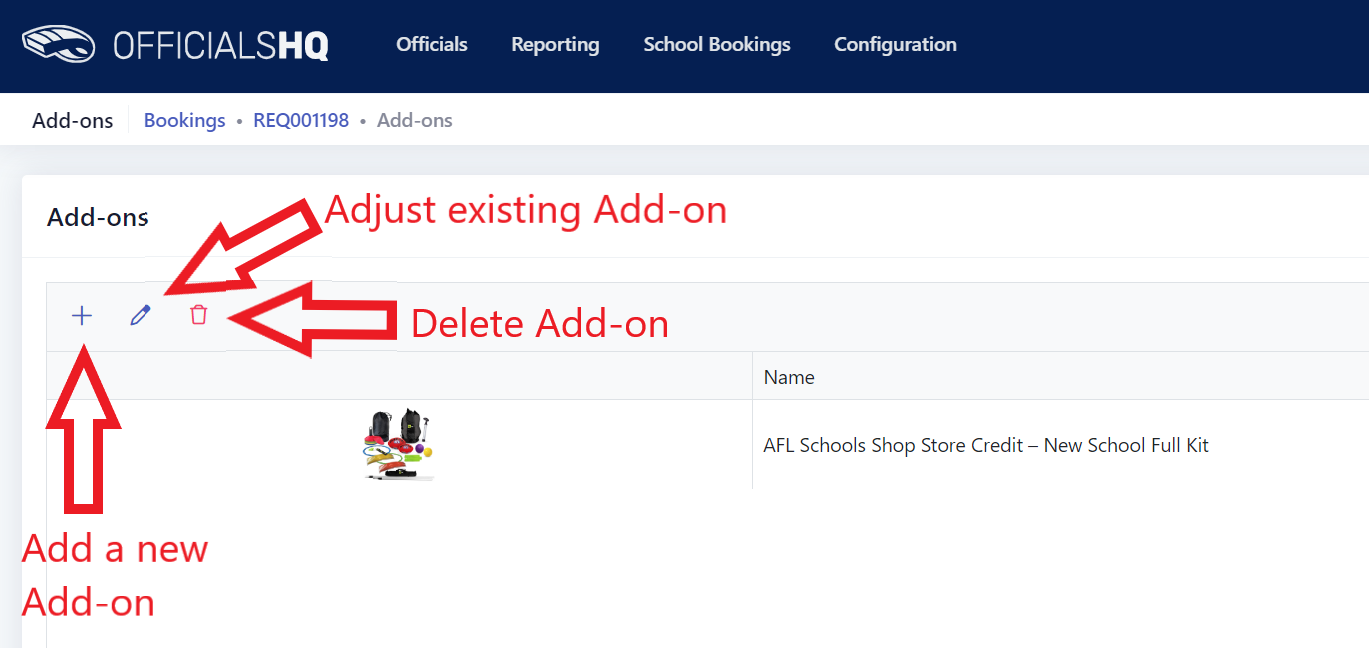Click the Add-ons panel heading

[98, 217]
